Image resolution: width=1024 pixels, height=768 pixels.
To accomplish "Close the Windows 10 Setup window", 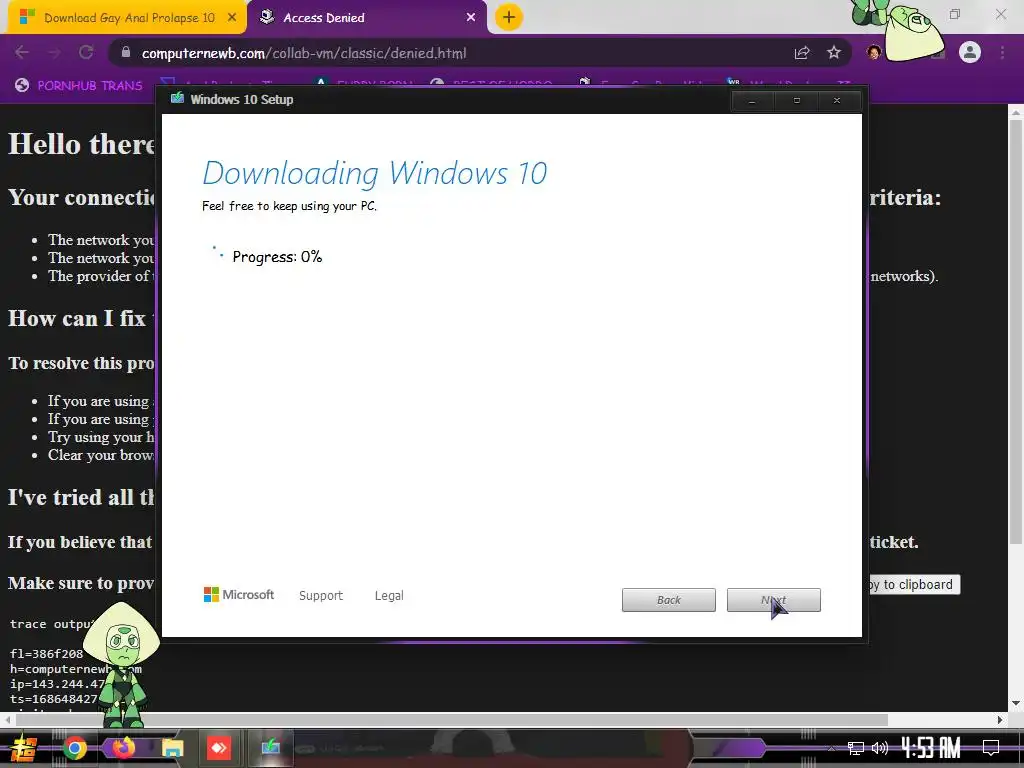I will [x=837, y=101].
